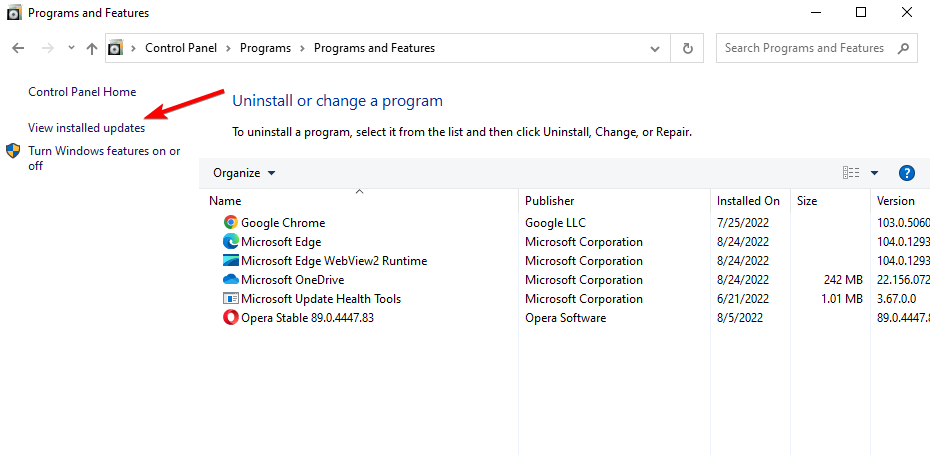Screen dimensions: 930x455
Task: Click the search magnifier icon
Action: pyautogui.click(x=903, y=48)
